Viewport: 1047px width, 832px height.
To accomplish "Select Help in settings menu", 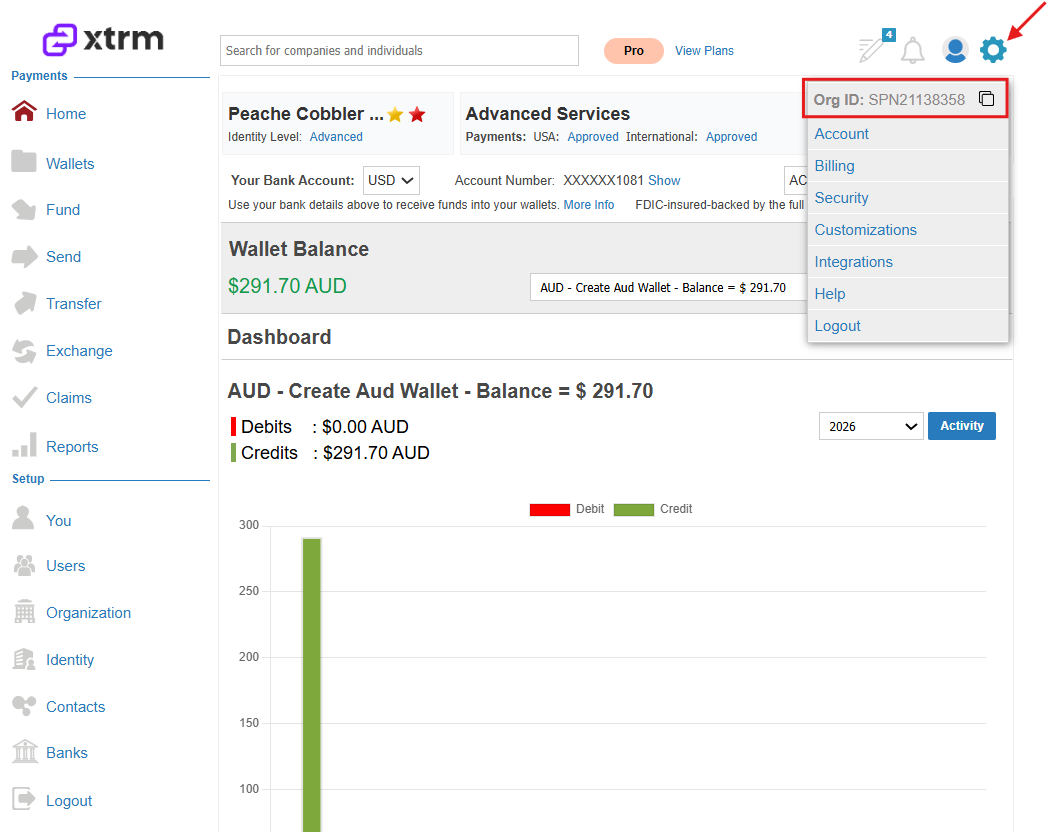I will [907, 294].
